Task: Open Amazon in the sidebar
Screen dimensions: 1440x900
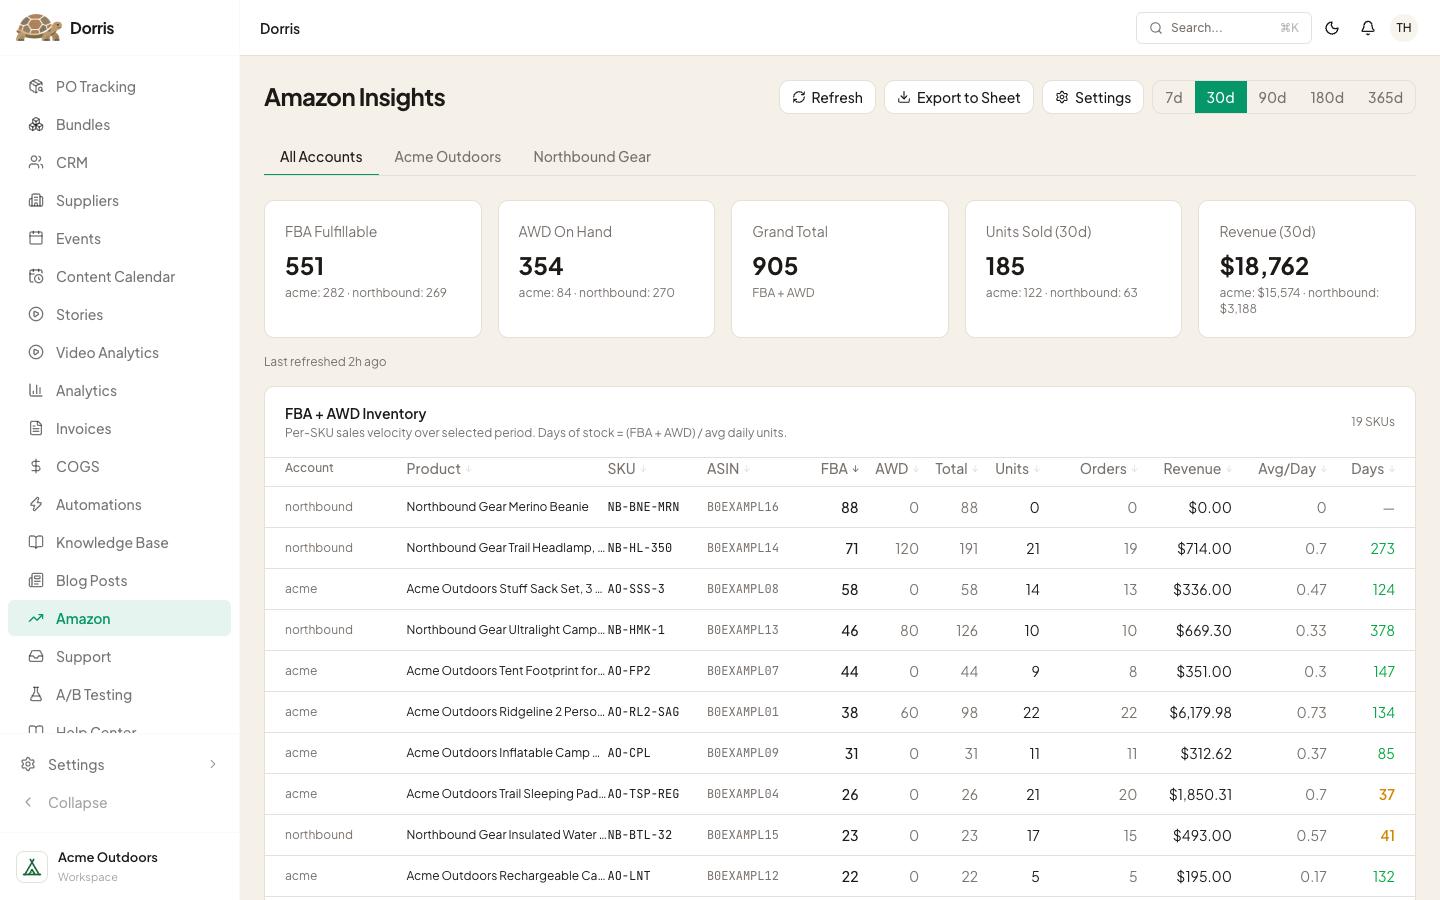Action: pos(120,619)
